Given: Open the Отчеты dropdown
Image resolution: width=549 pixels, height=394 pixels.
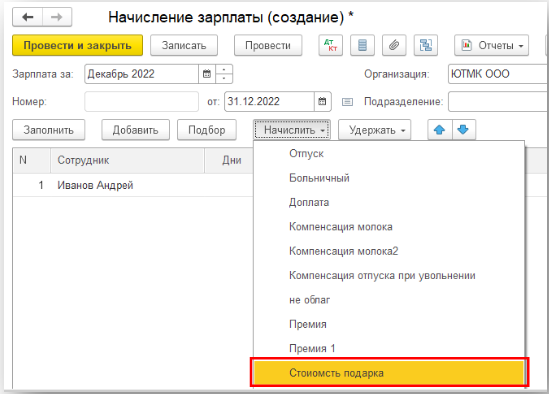Looking at the screenshot, I should pyautogui.click(x=491, y=45).
